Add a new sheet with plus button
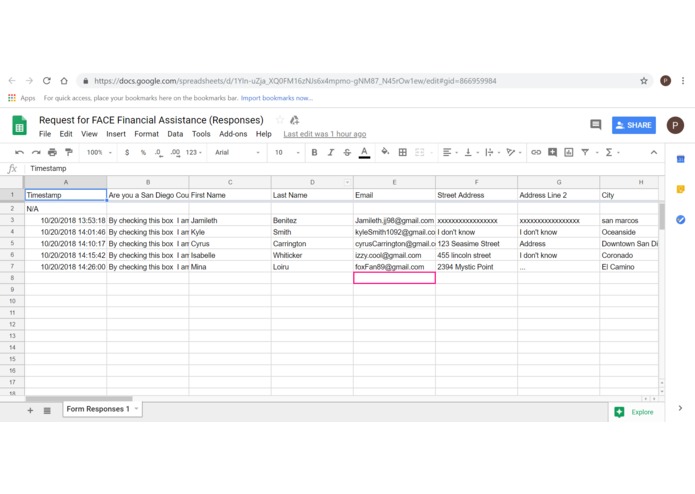The height and width of the screenshot is (494, 695). (x=30, y=411)
